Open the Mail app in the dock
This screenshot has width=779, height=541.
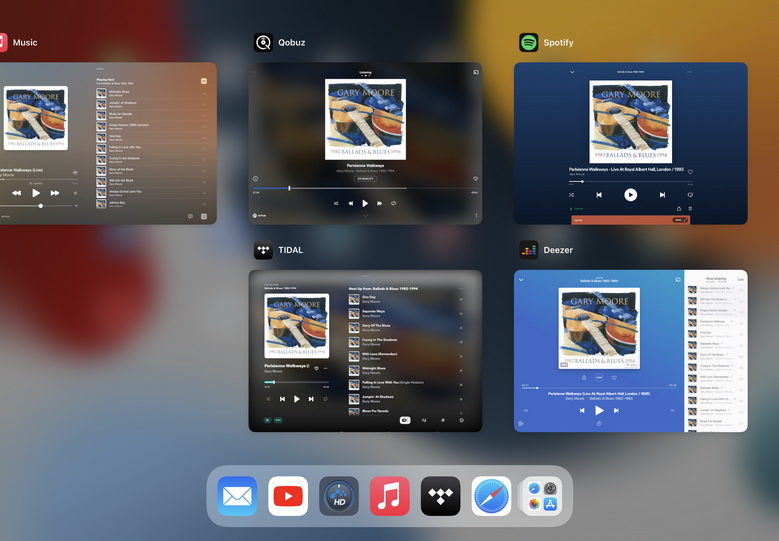237,496
